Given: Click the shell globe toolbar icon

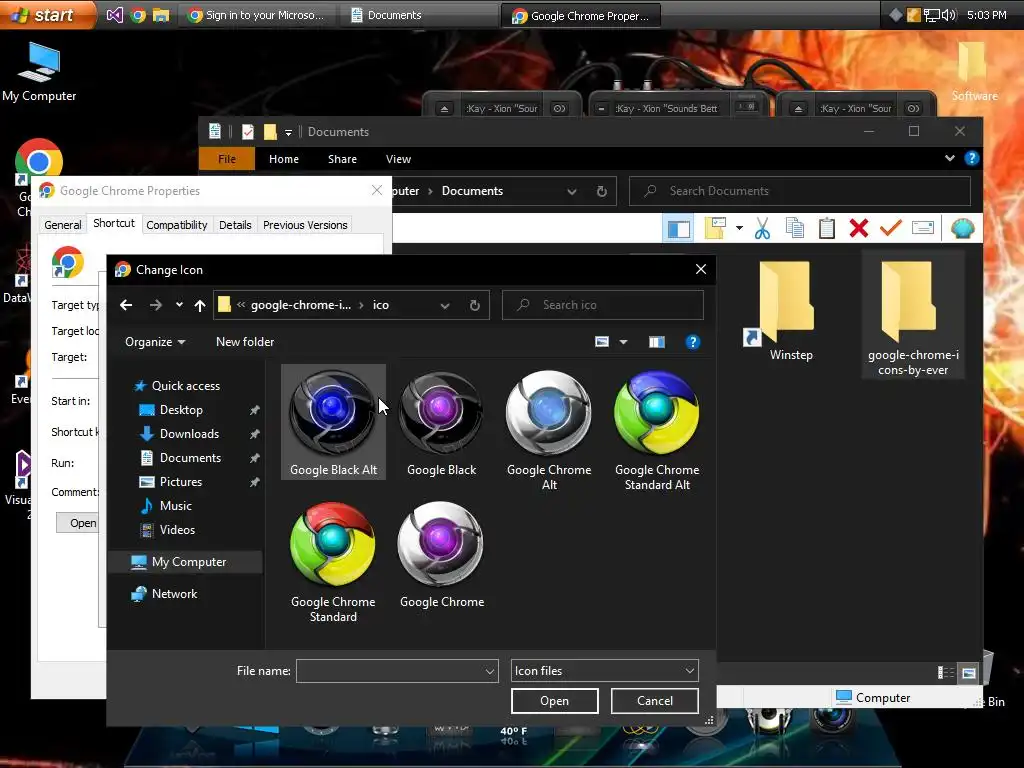Looking at the screenshot, I should (962, 229).
